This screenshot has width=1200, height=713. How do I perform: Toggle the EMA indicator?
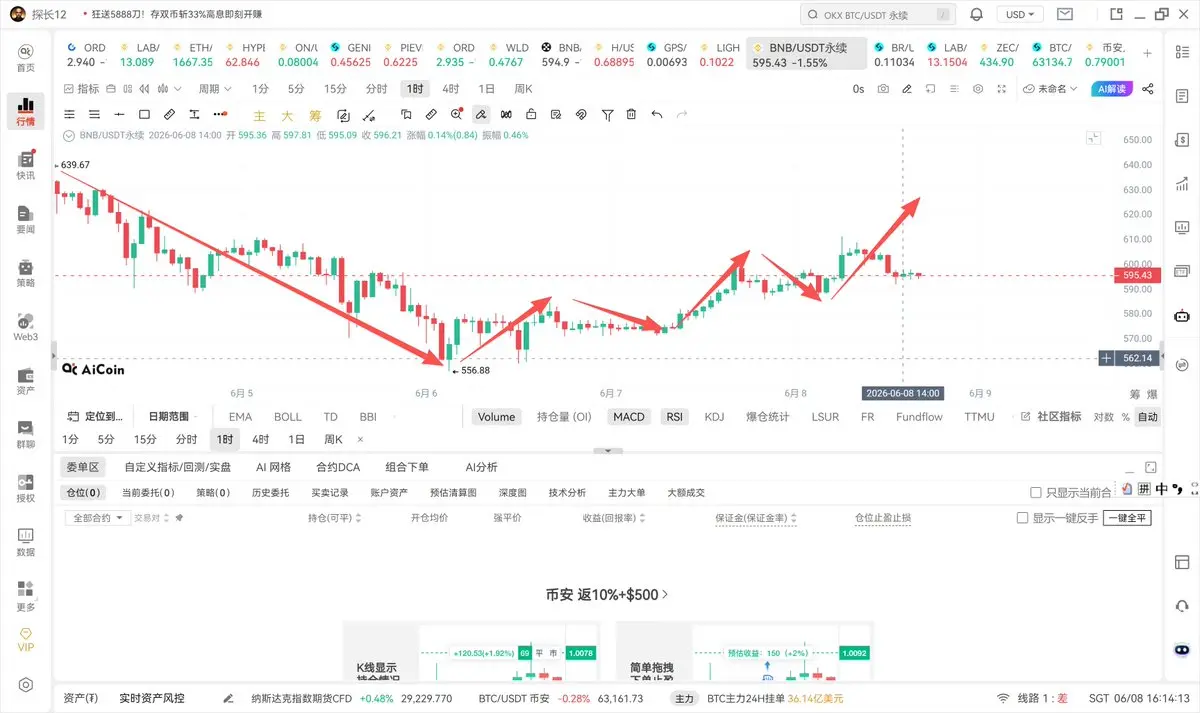tap(240, 417)
